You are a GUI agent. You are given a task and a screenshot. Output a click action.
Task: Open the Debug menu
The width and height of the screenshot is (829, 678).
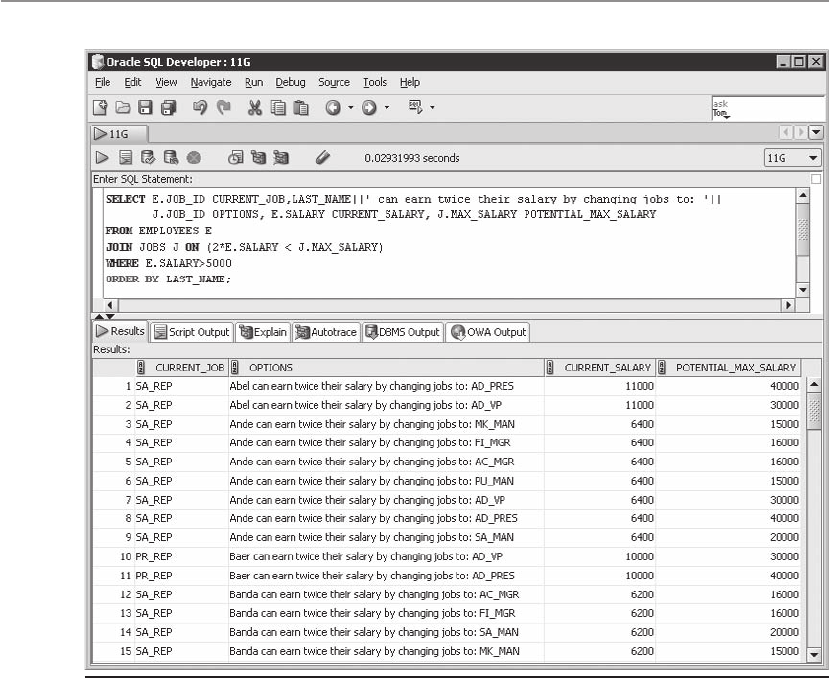pos(290,83)
